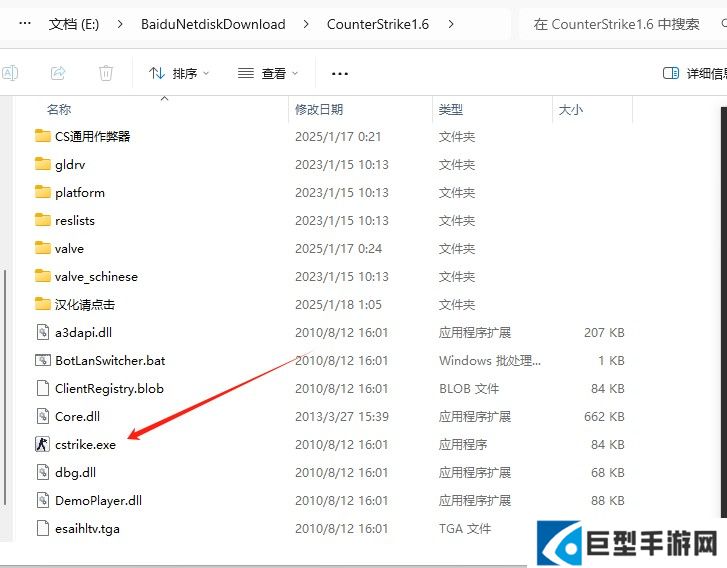Select folder name reslists
This screenshot has width=727, height=568.
75,220
